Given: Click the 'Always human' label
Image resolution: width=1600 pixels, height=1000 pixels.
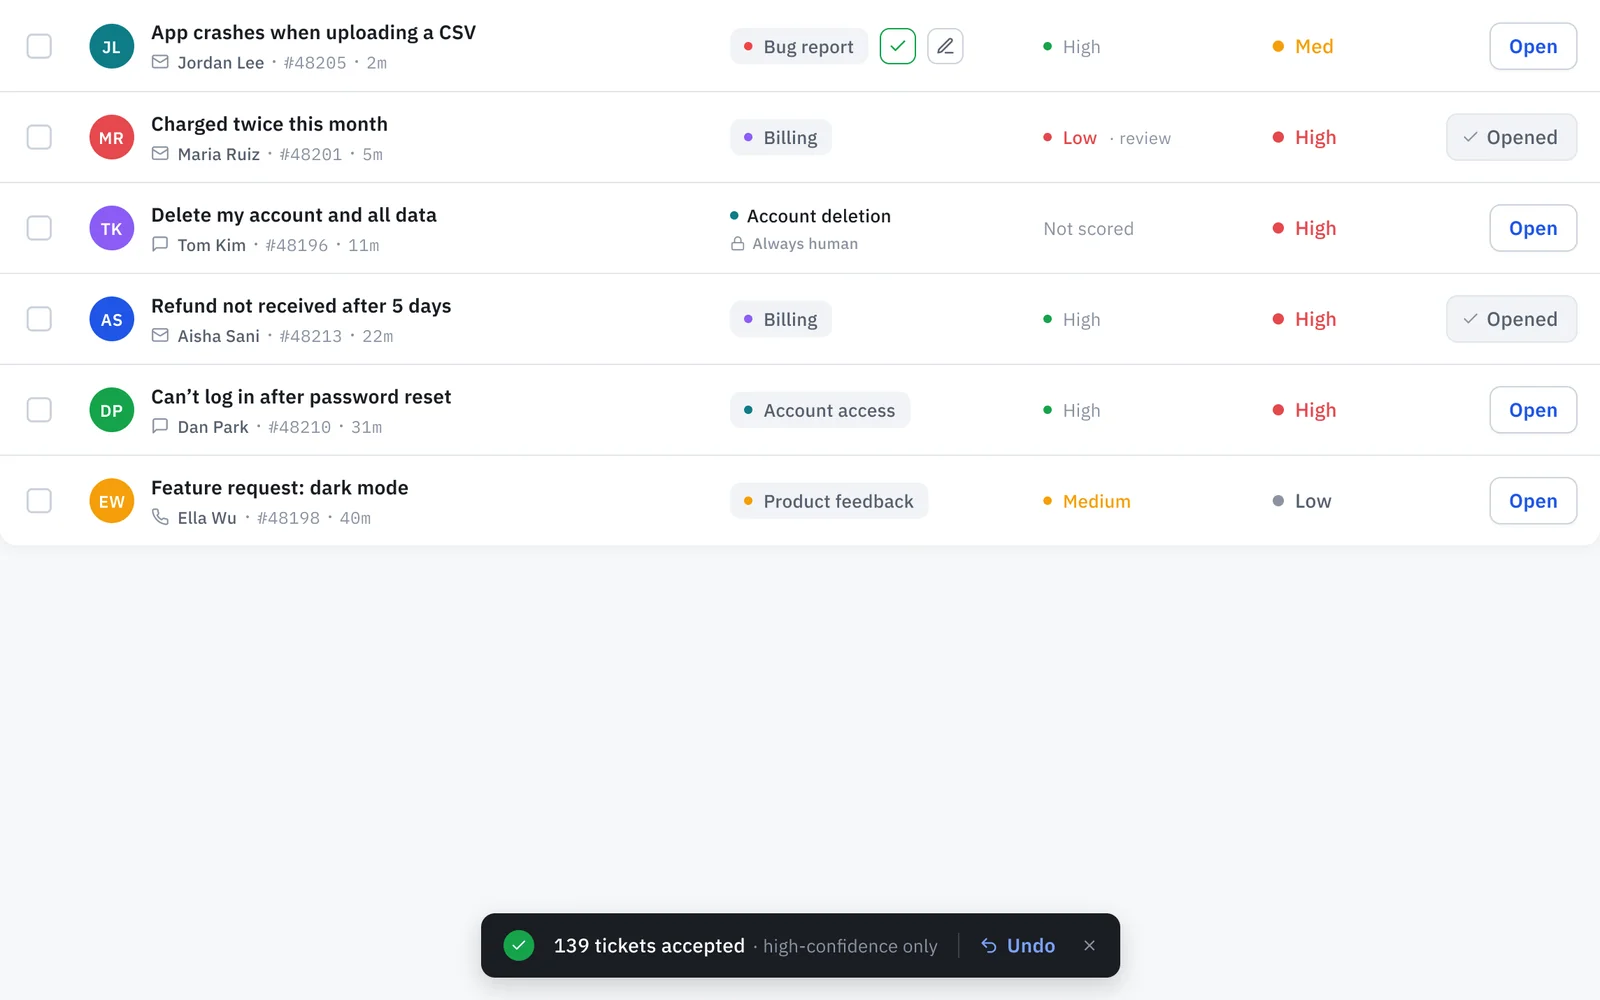Looking at the screenshot, I should point(805,243).
